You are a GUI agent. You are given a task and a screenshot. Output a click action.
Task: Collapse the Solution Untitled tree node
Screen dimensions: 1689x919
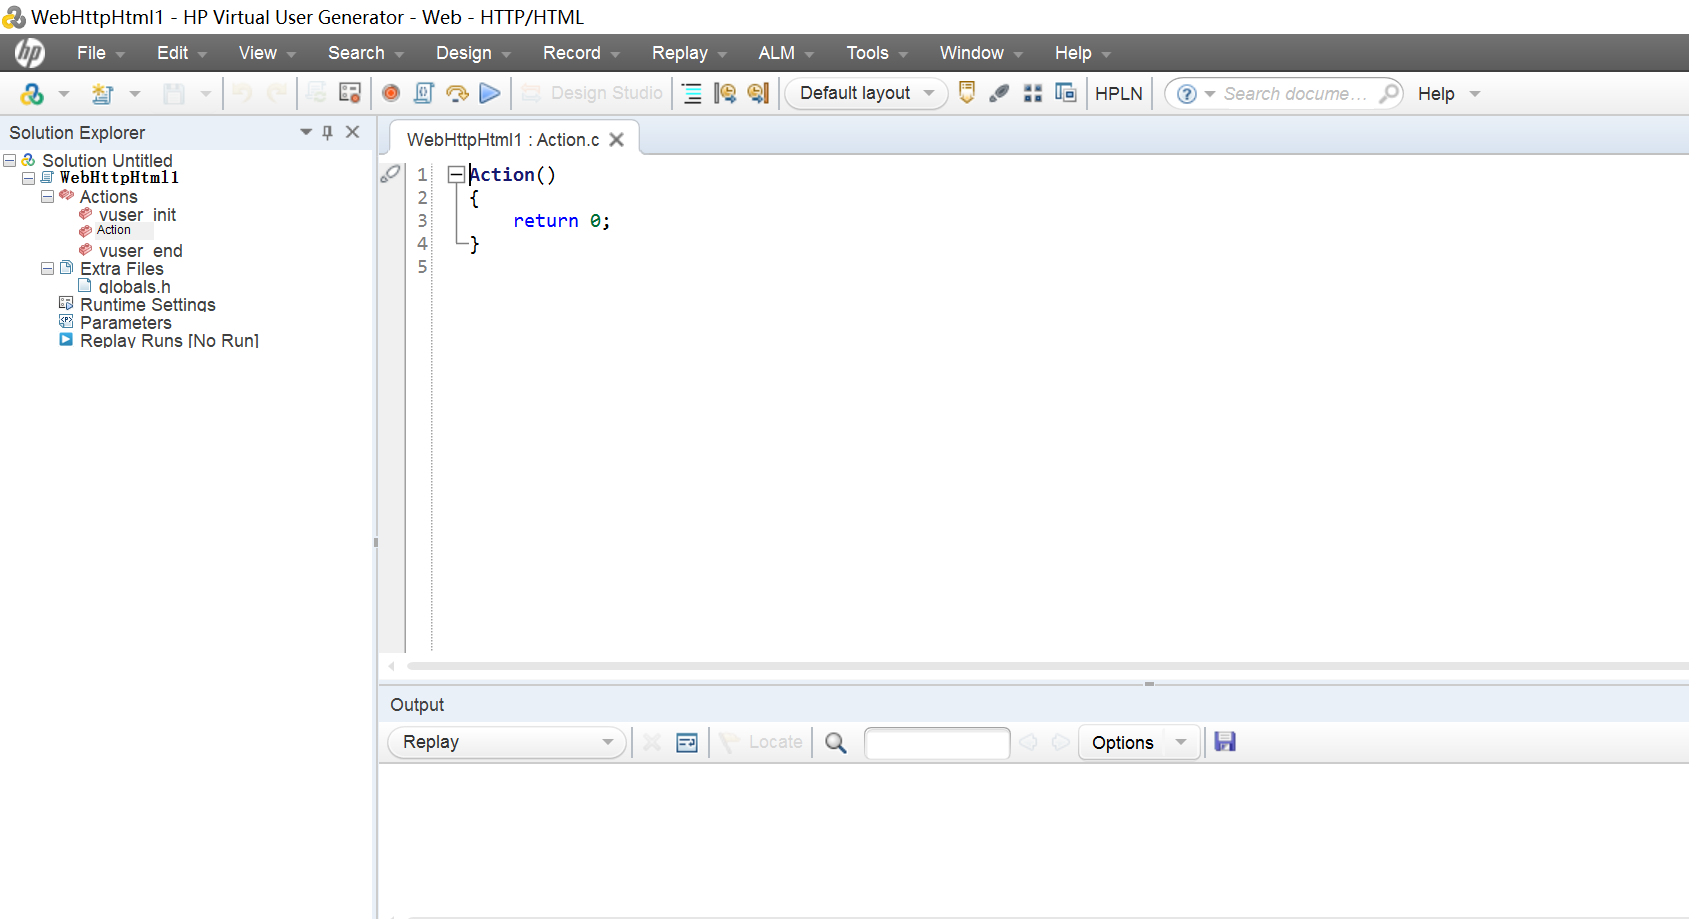point(9,160)
